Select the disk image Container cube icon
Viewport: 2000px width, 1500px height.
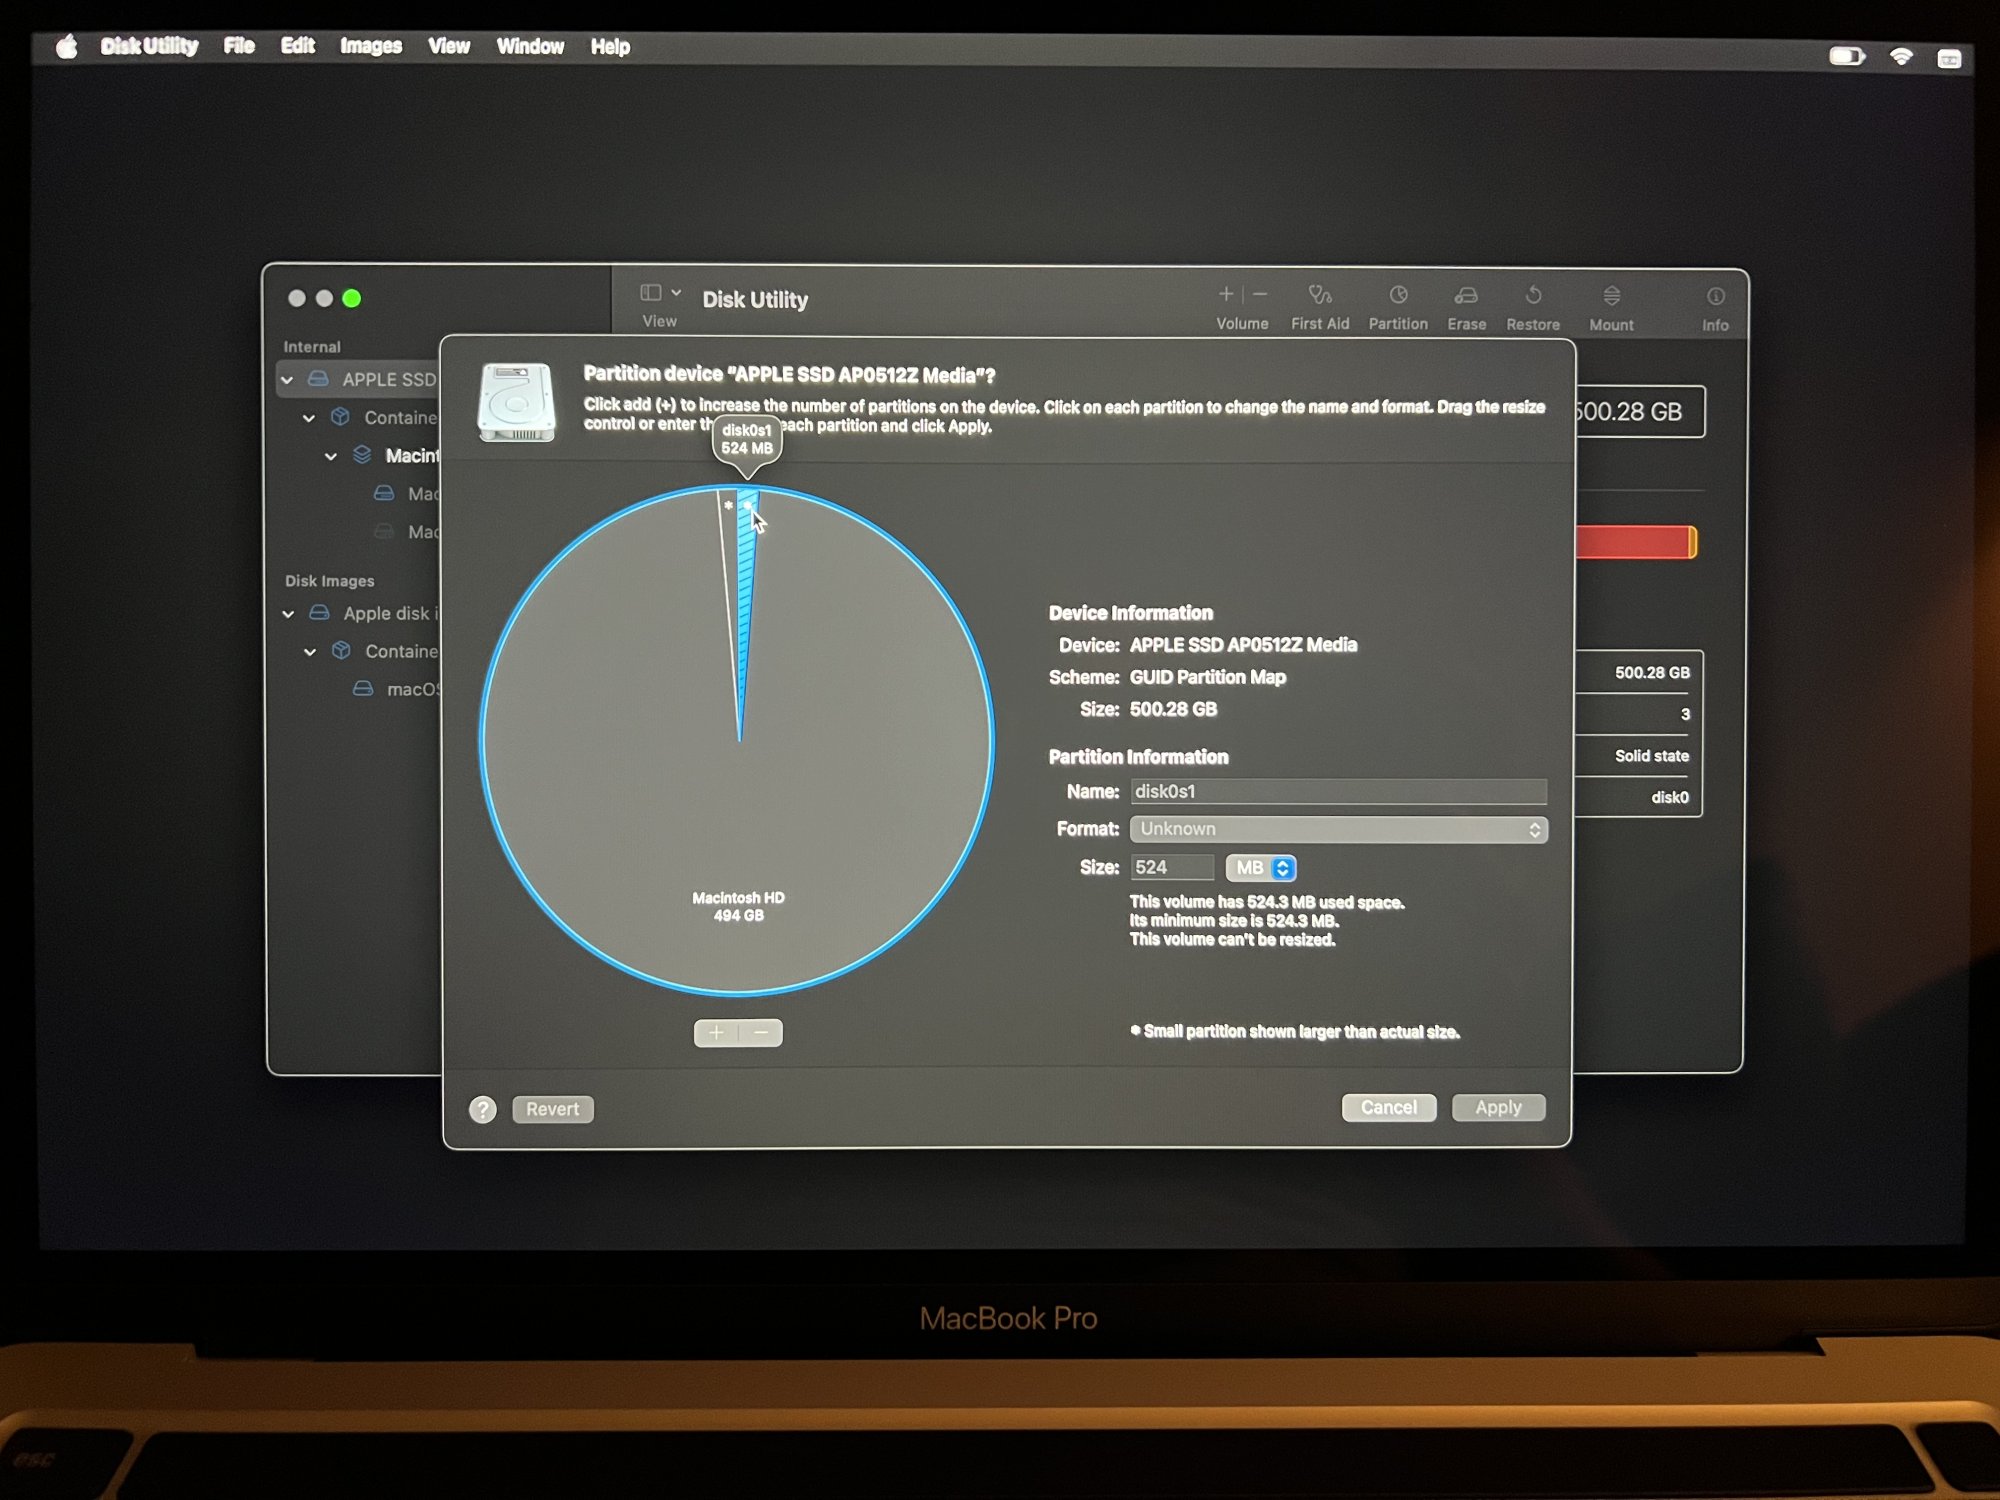click(341, 651)
